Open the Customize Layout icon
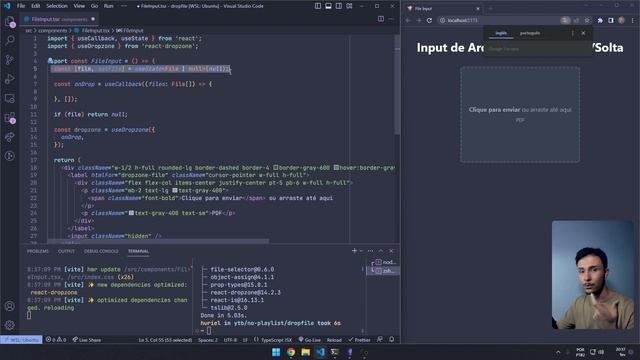The width and height of the screenshot is (640, 360). tap(349, 6)
